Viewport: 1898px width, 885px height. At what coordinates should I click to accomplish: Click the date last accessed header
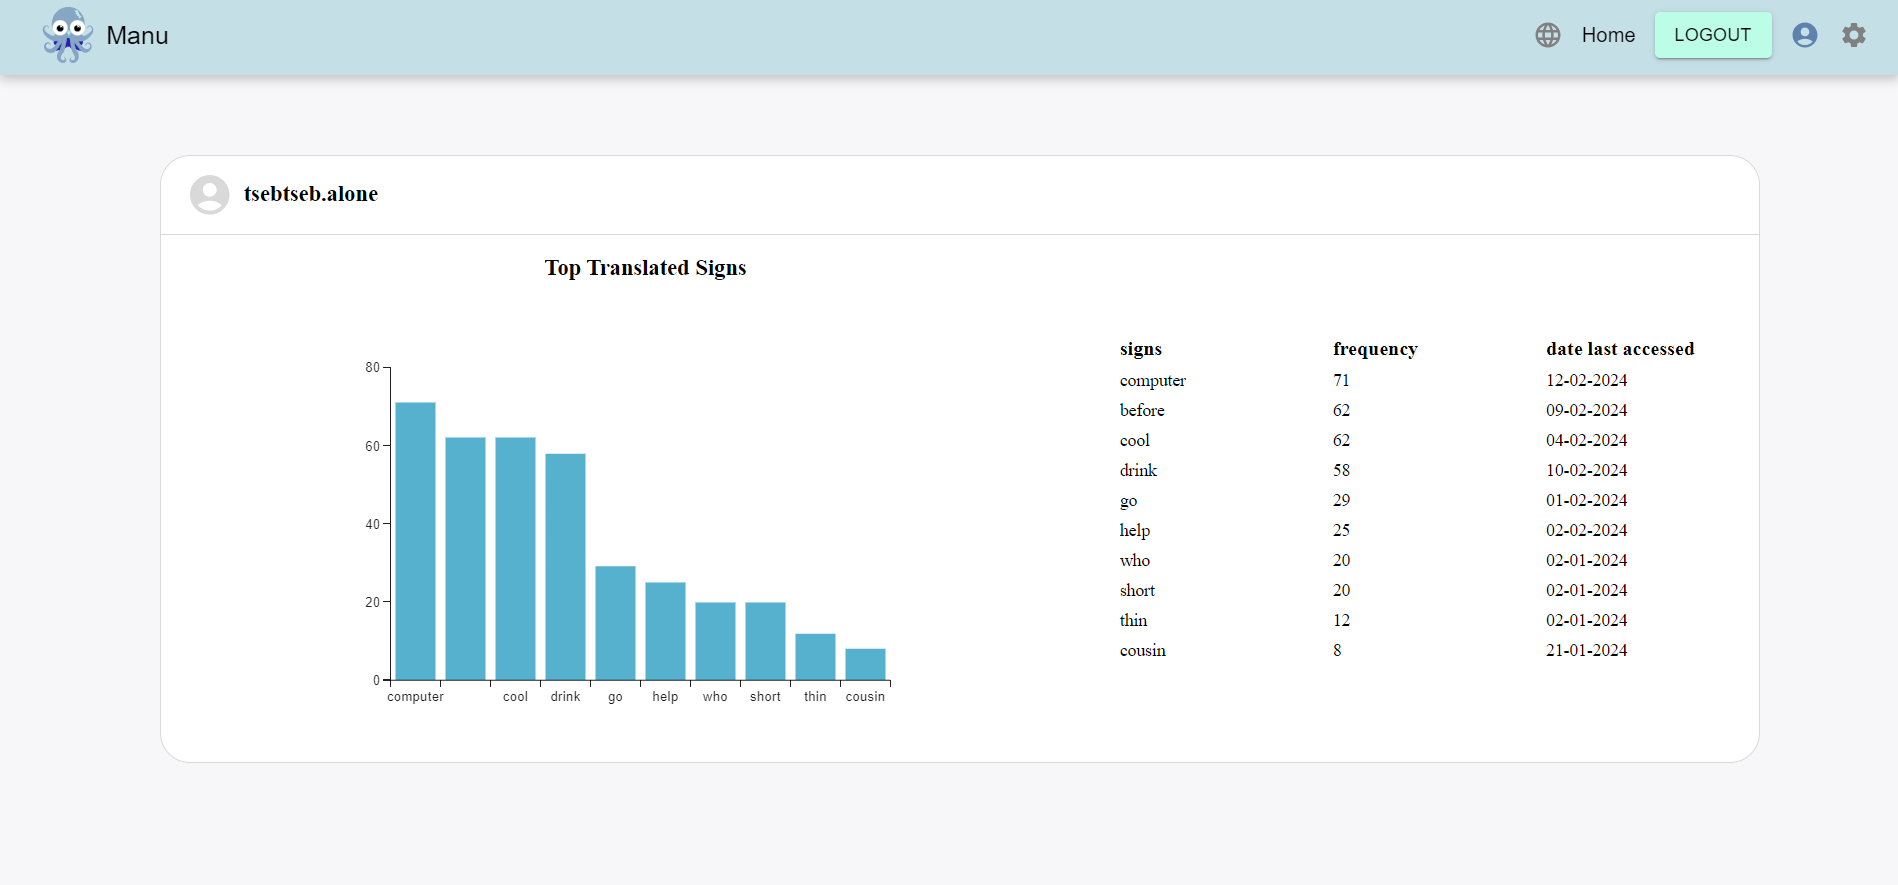1619,349
